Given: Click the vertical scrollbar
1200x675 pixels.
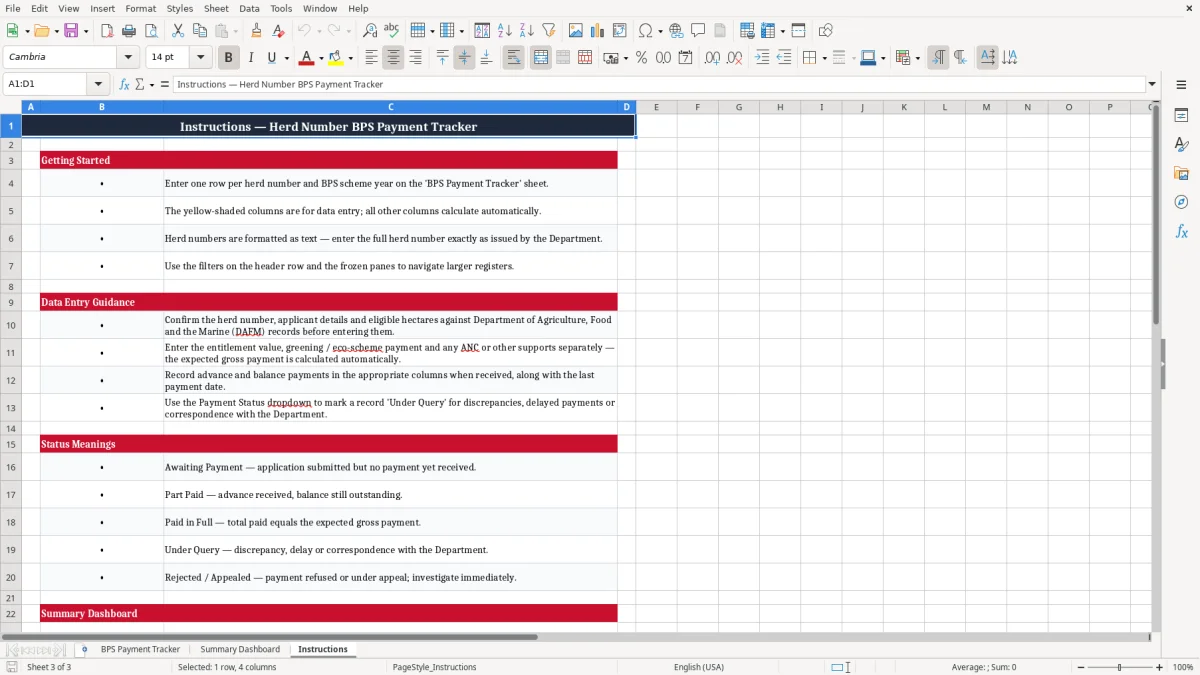Looking at the screenshot, I should pos(1156,366).
